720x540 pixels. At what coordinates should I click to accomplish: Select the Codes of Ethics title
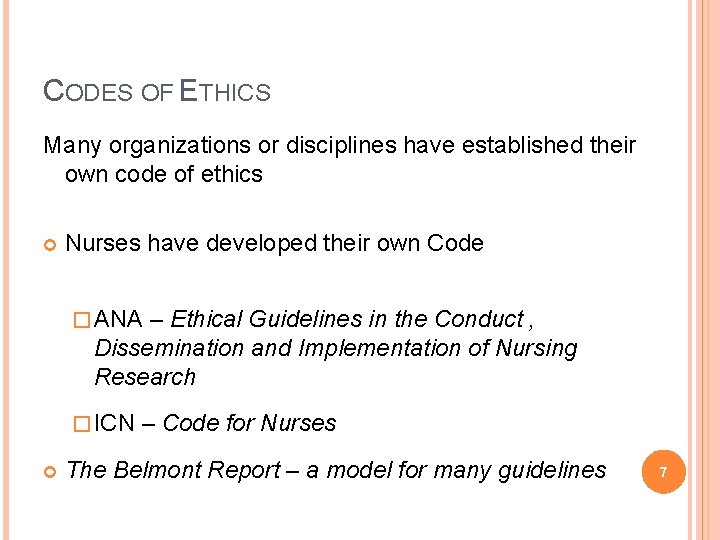point(157,90)
